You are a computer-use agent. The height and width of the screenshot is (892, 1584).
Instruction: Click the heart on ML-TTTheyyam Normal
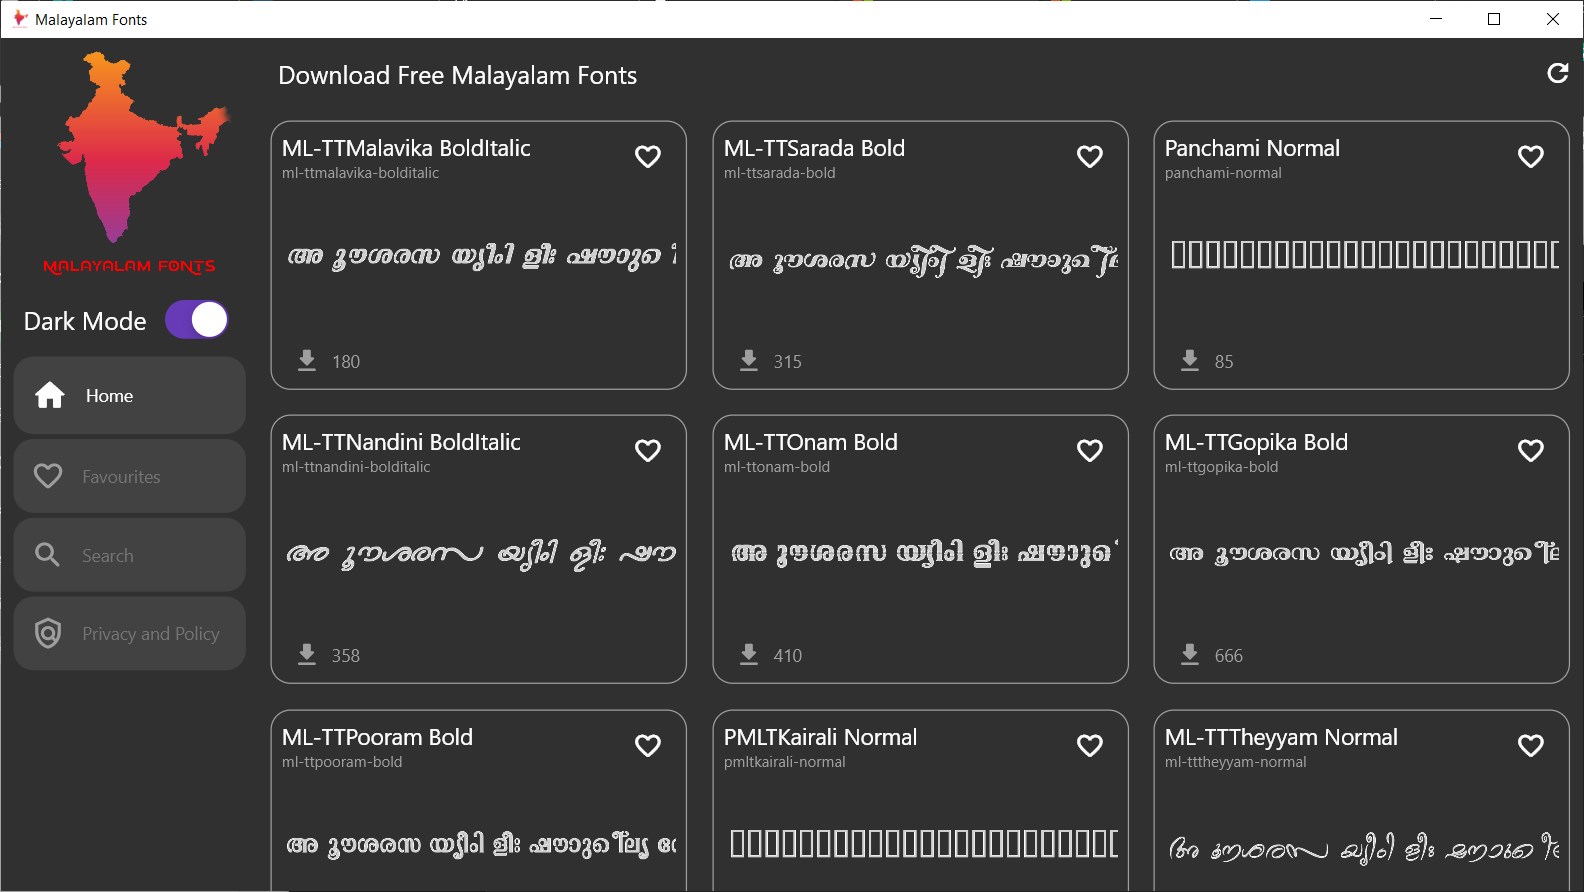click(1531, 746)
